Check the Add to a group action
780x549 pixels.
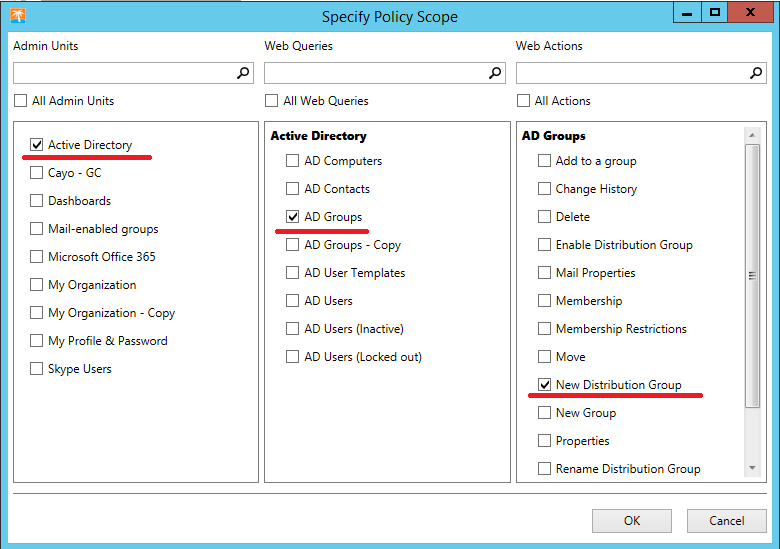tap(545, 161)
